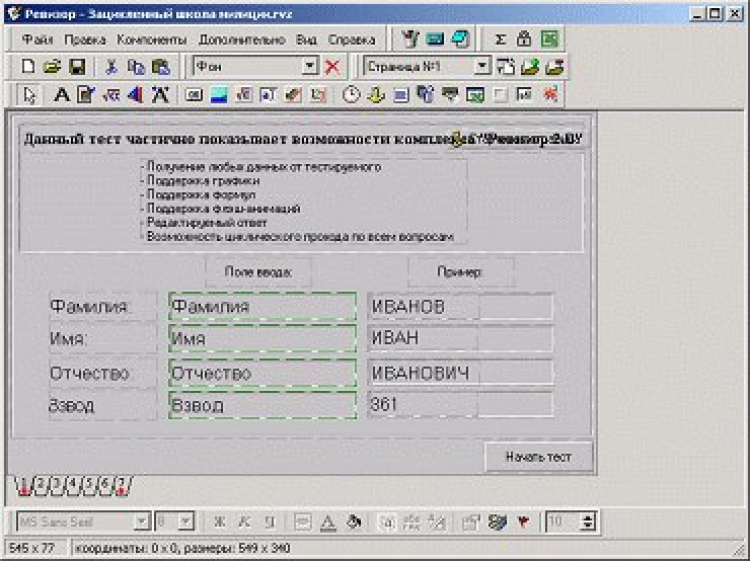Screen dimensions: 750x561
Task: Switch to page tab 2
Action: coord(41,485)
